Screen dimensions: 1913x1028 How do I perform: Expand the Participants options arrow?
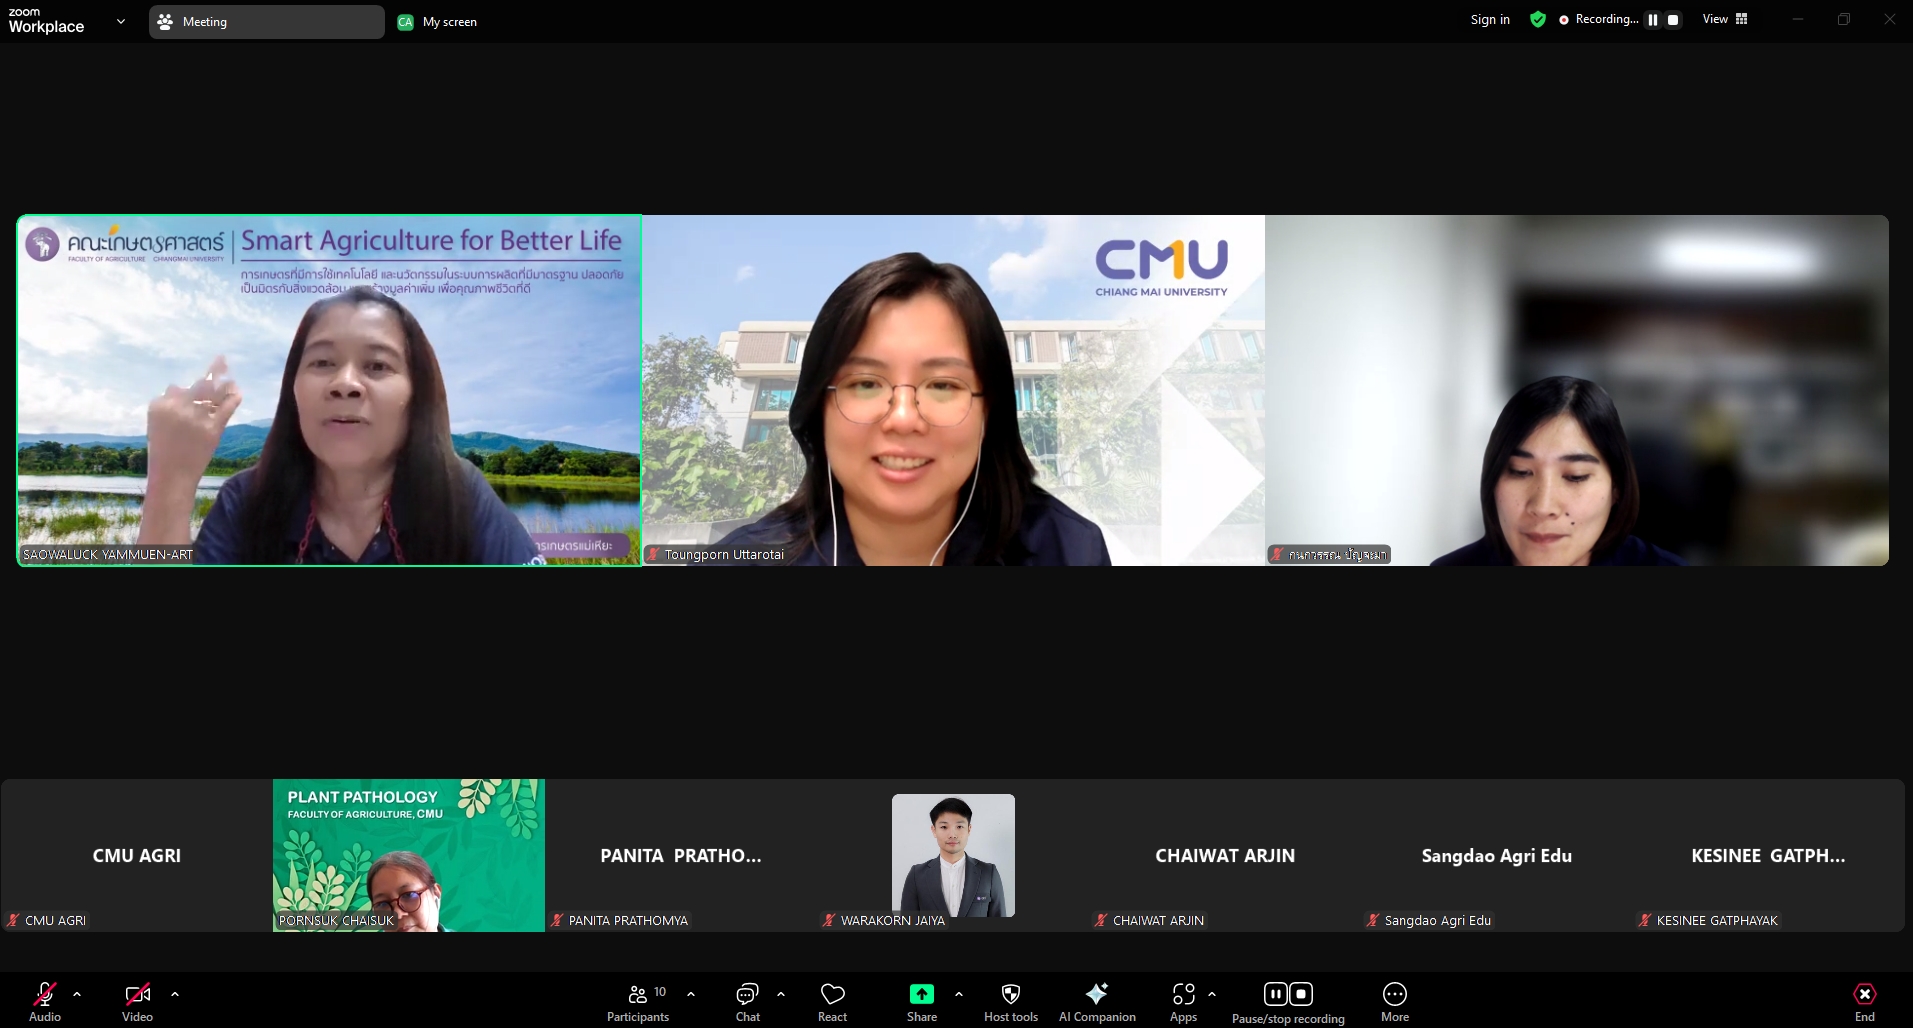691,994
